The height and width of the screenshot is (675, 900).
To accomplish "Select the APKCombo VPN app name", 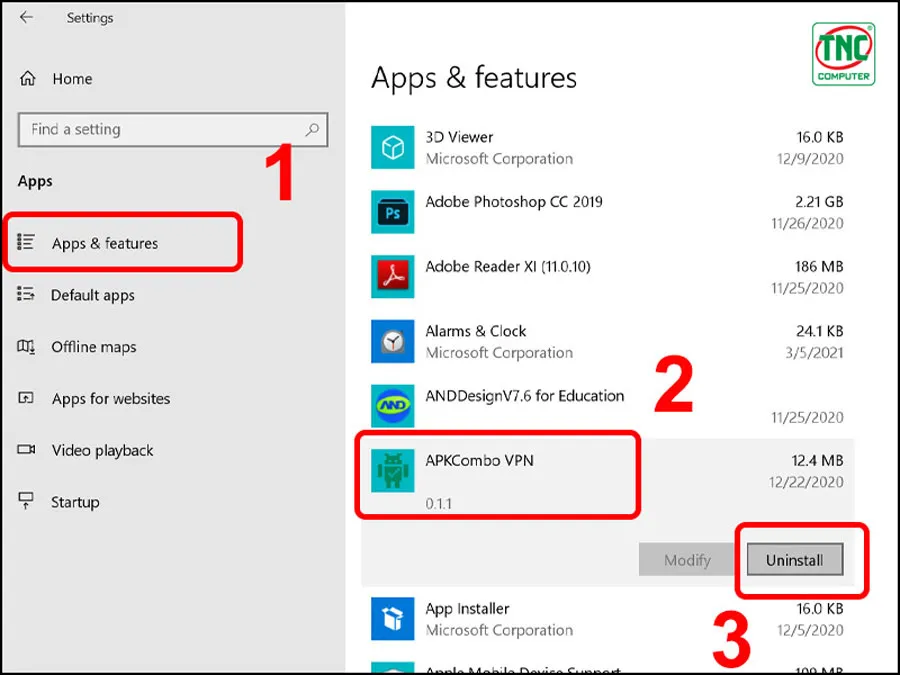I will (x=479, y=460).
